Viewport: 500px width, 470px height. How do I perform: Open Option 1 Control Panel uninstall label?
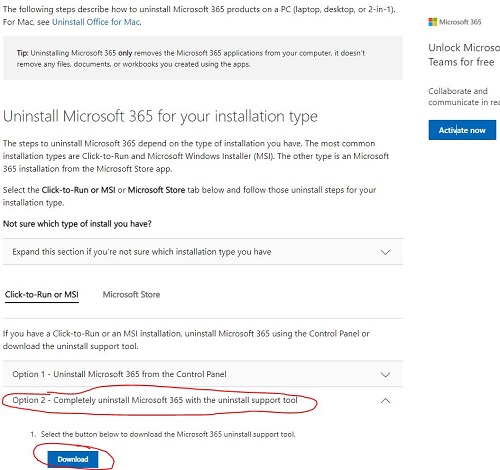[119, 374]
